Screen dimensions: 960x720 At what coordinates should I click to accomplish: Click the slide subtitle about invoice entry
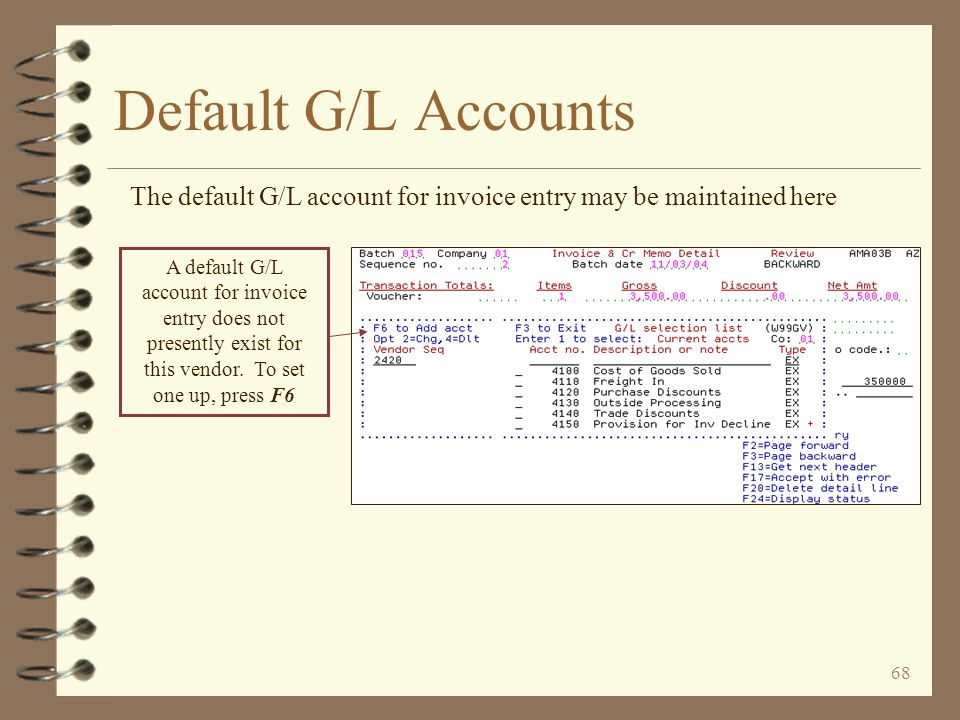pyautogui.click(x=483, y=197)
